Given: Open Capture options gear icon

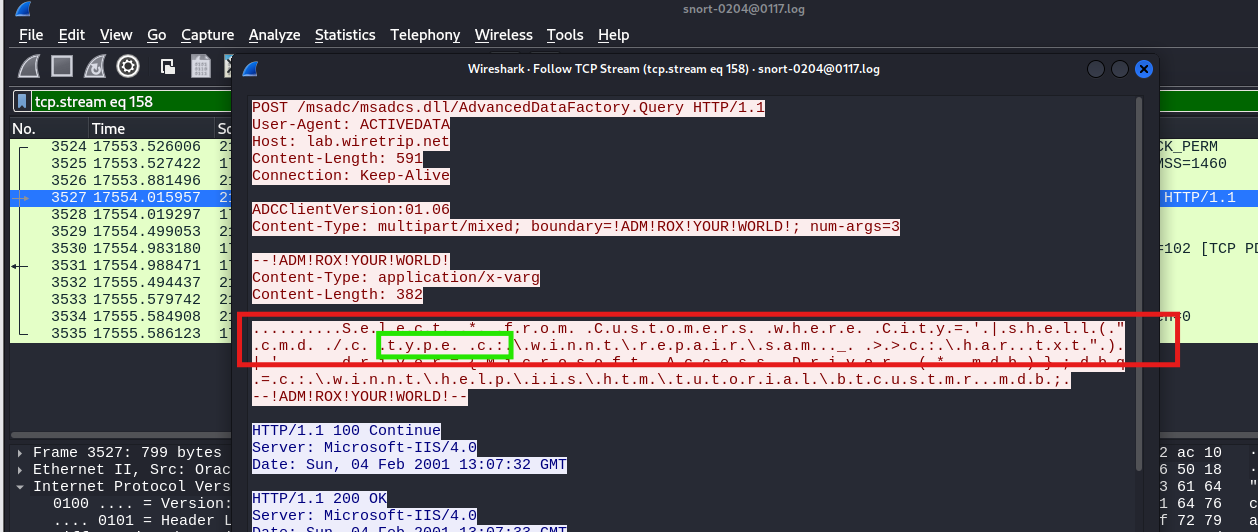Looking at the screenshot, I should pos(128,67).
